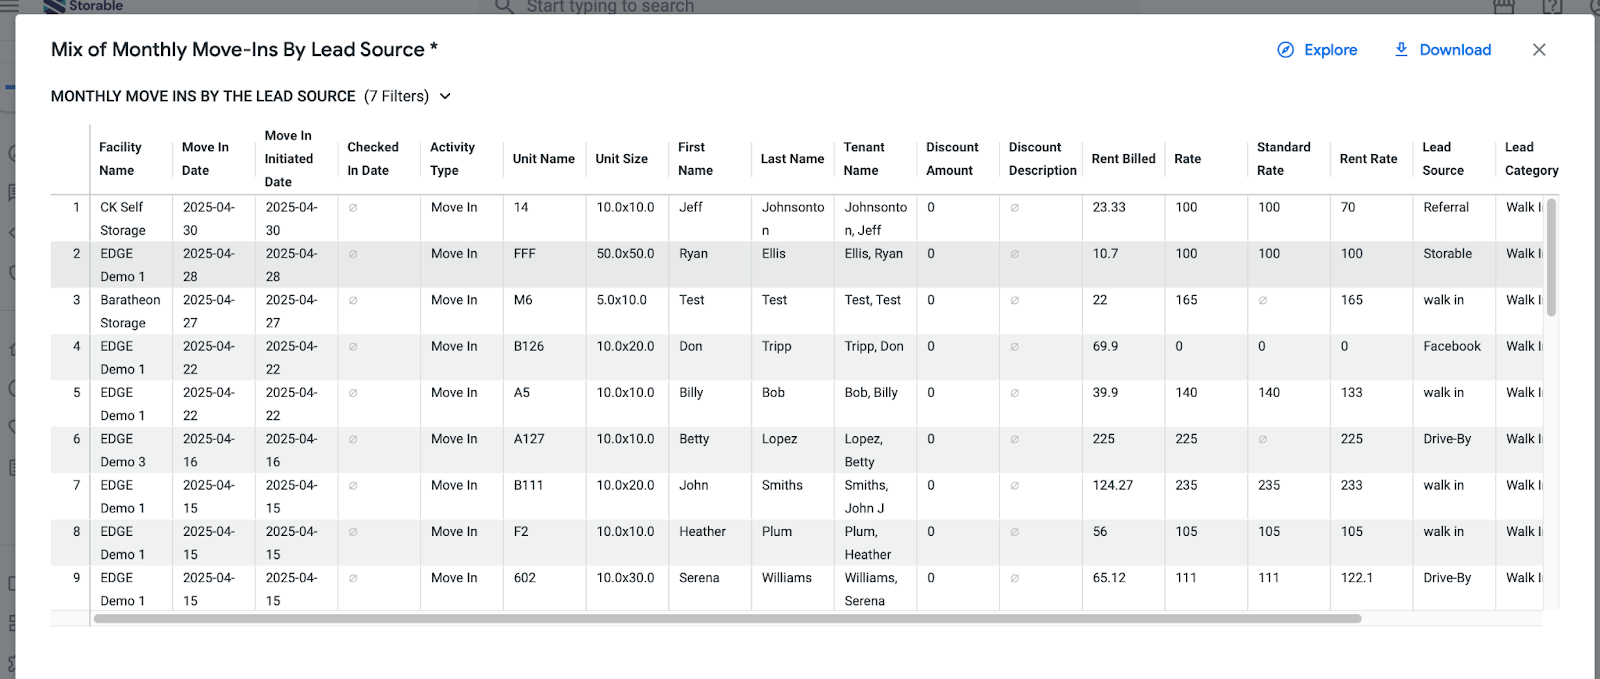Select the Baratheon Storage facility cell
Image resolution: width=1600 pixels, height=679 pixels.
(x=130, y=311)
